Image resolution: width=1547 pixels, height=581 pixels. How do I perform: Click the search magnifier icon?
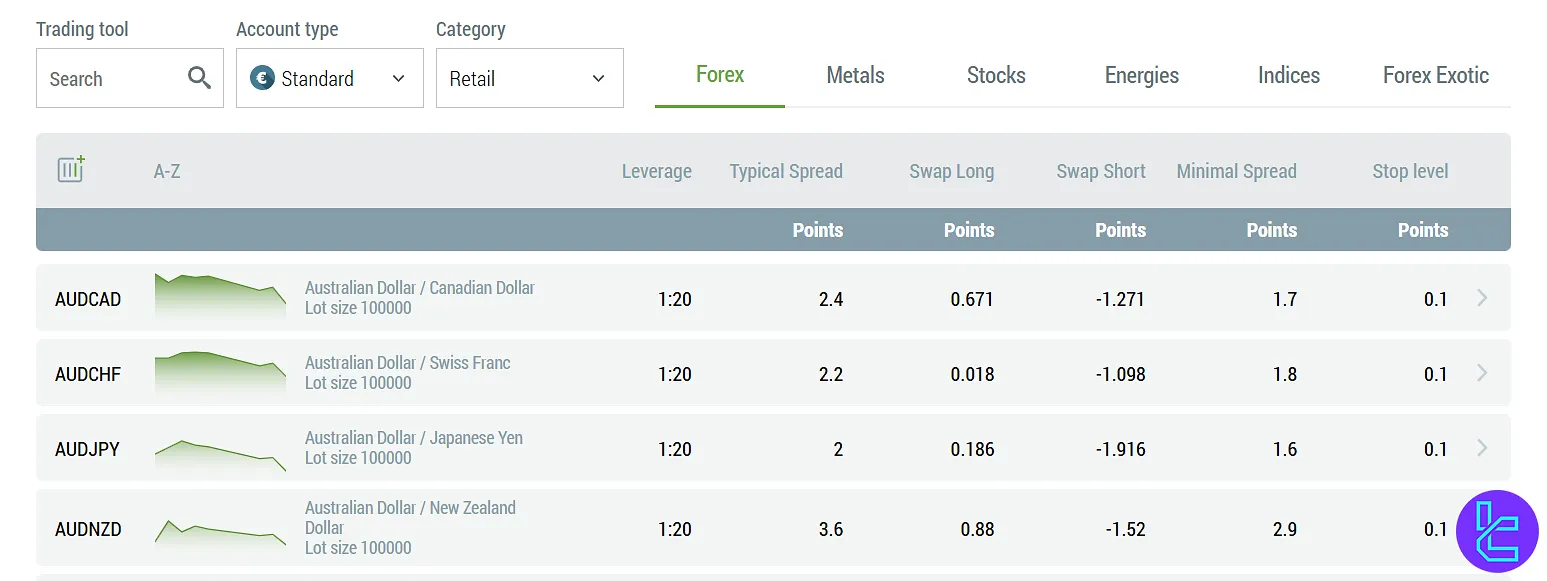tap(198, 78)
